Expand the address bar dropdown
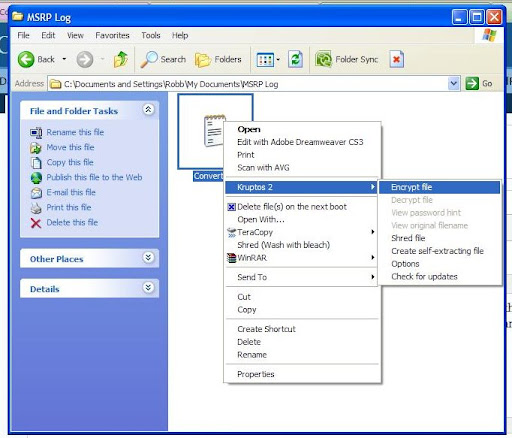This screenshot has height=438, width=512. [x=453, y=83]
